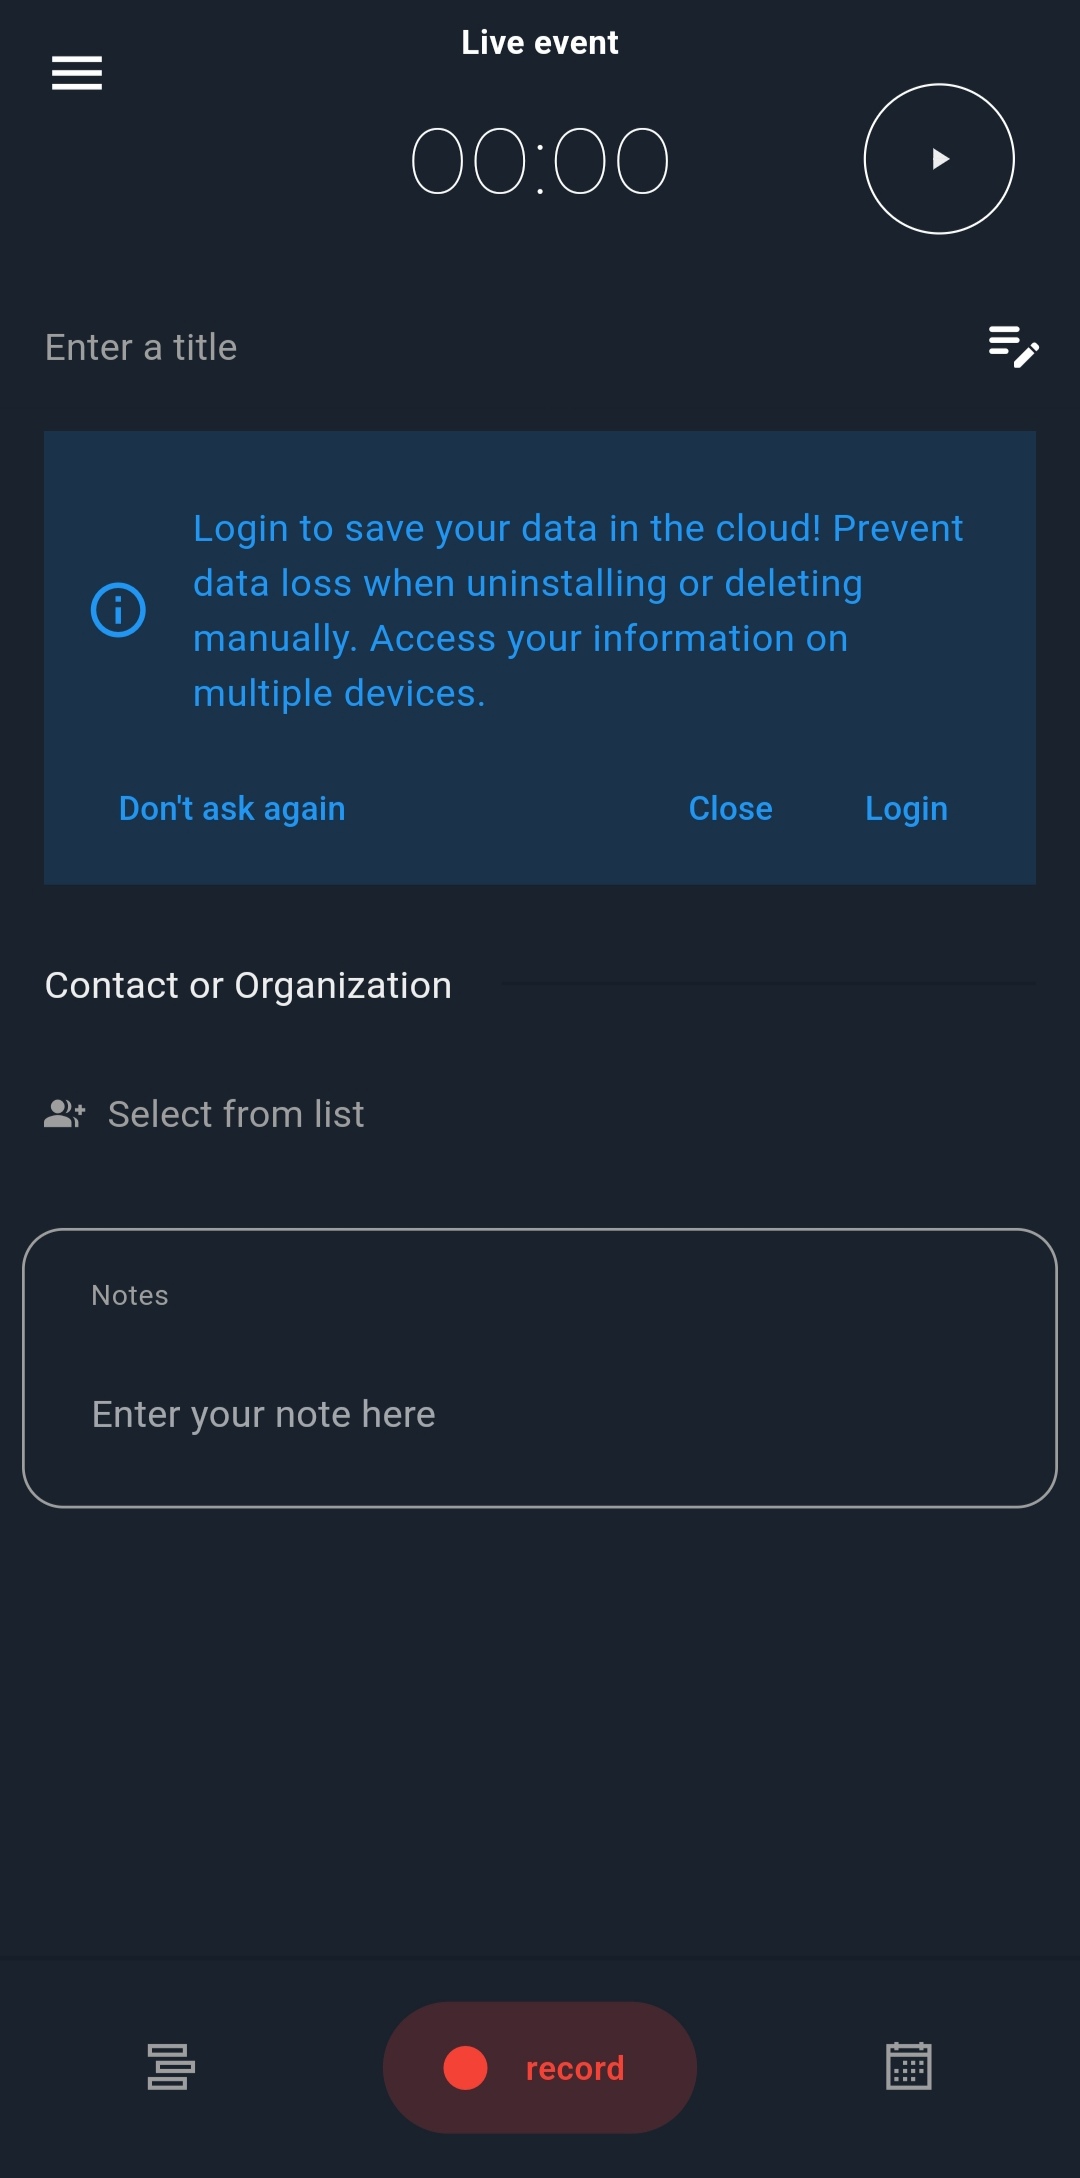Tap the Login link in the banner
The height and width of the screenshot is (2178, 1080).
(x=906, y=809)
